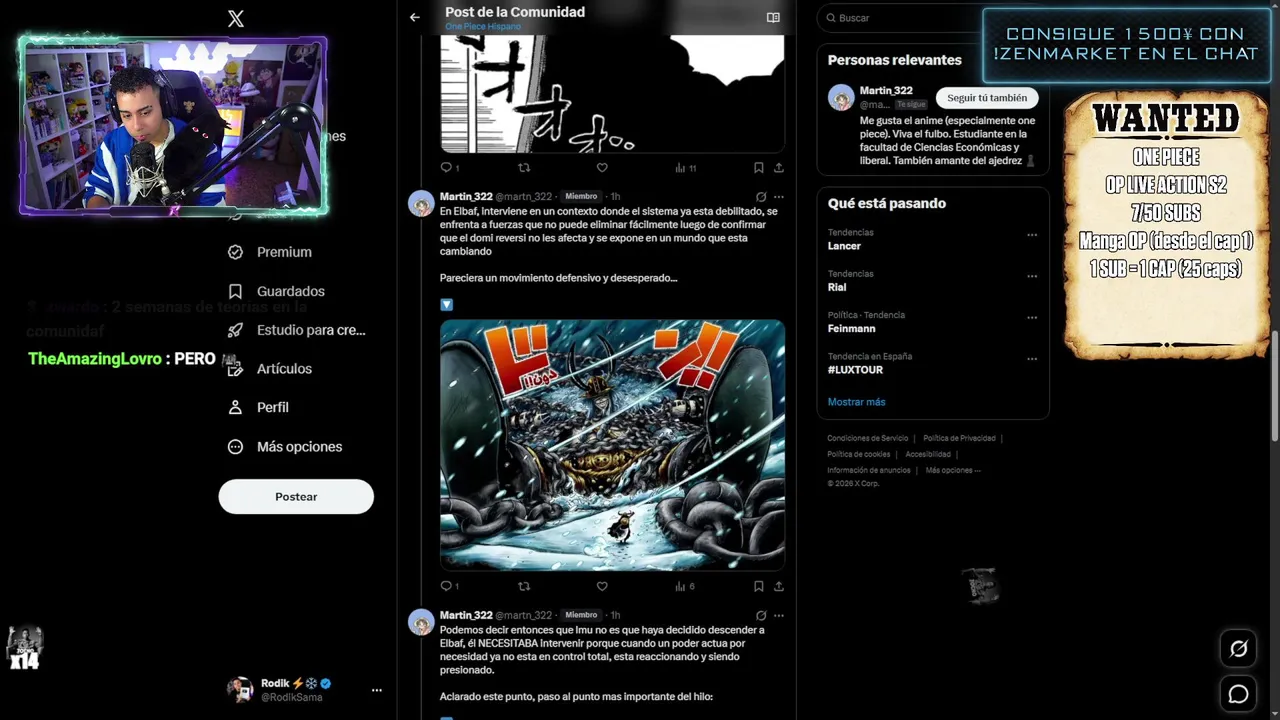1280x720 pixels.
Task: Open Guardados in the sidebar
Action: [x=276, y=291]
